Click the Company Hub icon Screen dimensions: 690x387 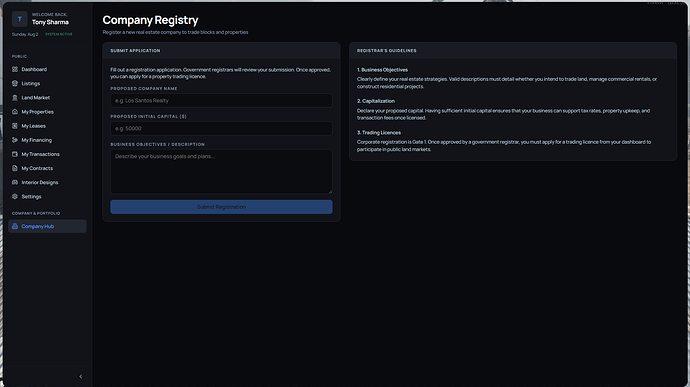15,226
